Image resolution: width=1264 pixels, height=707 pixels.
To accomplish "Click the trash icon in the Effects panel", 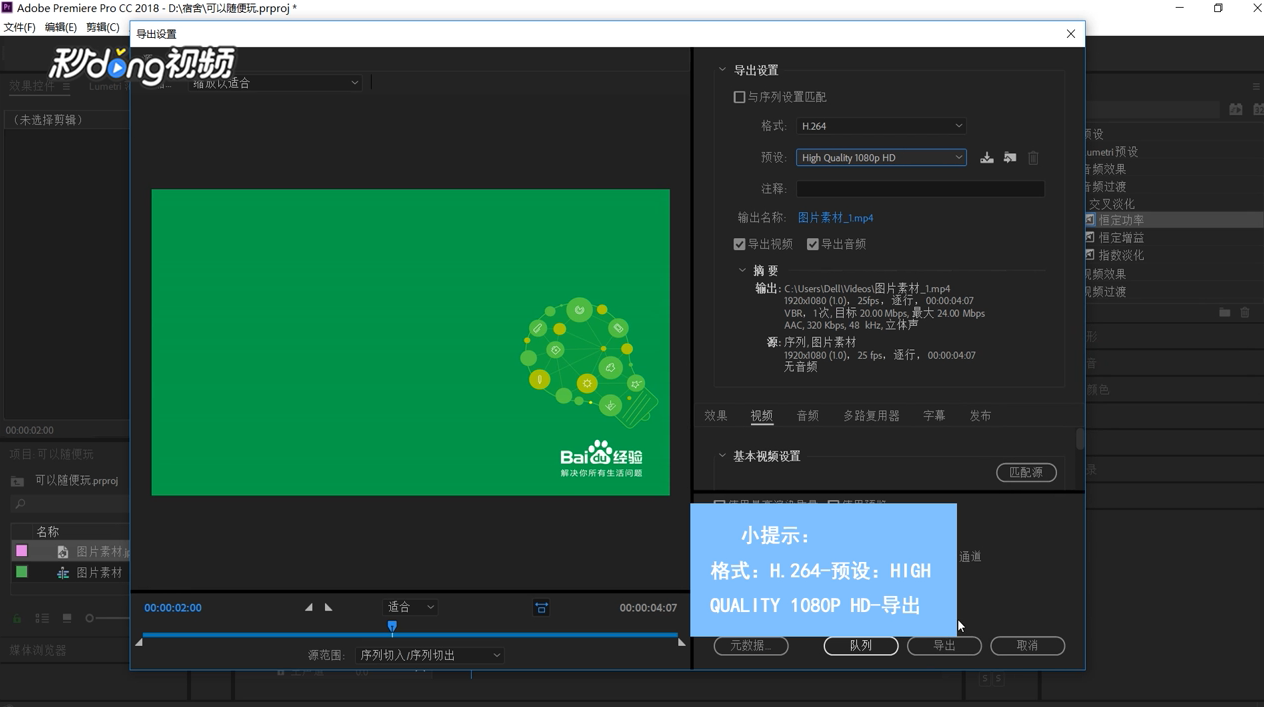I will (1245, 313).
